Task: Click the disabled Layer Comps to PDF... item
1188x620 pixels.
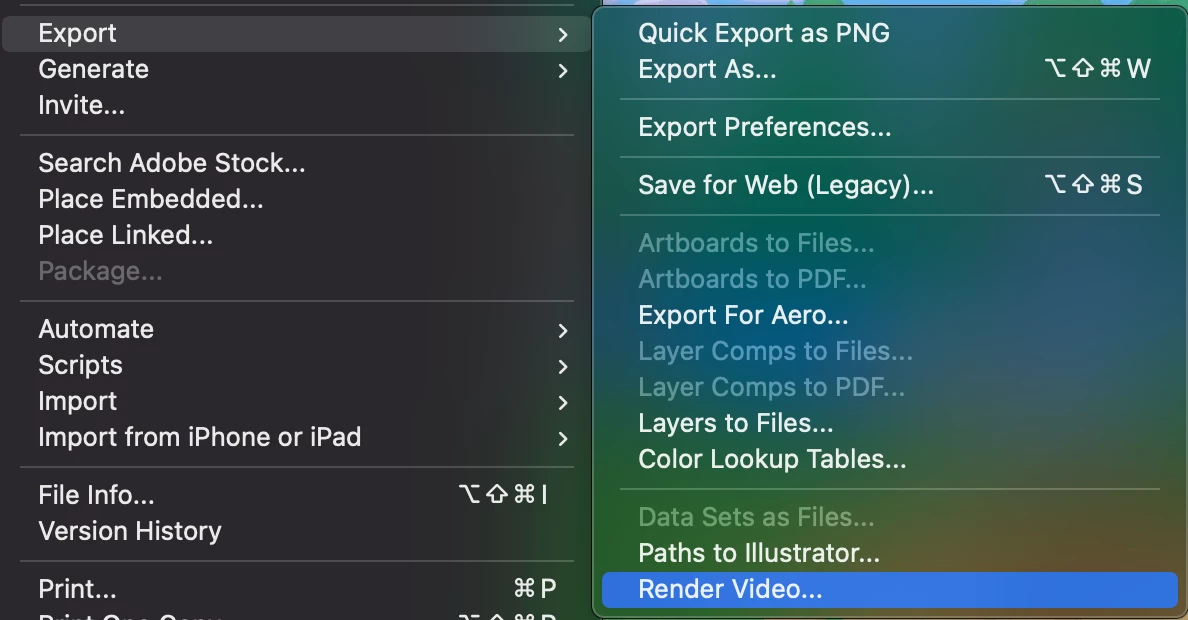Action: tap(889, 387)
